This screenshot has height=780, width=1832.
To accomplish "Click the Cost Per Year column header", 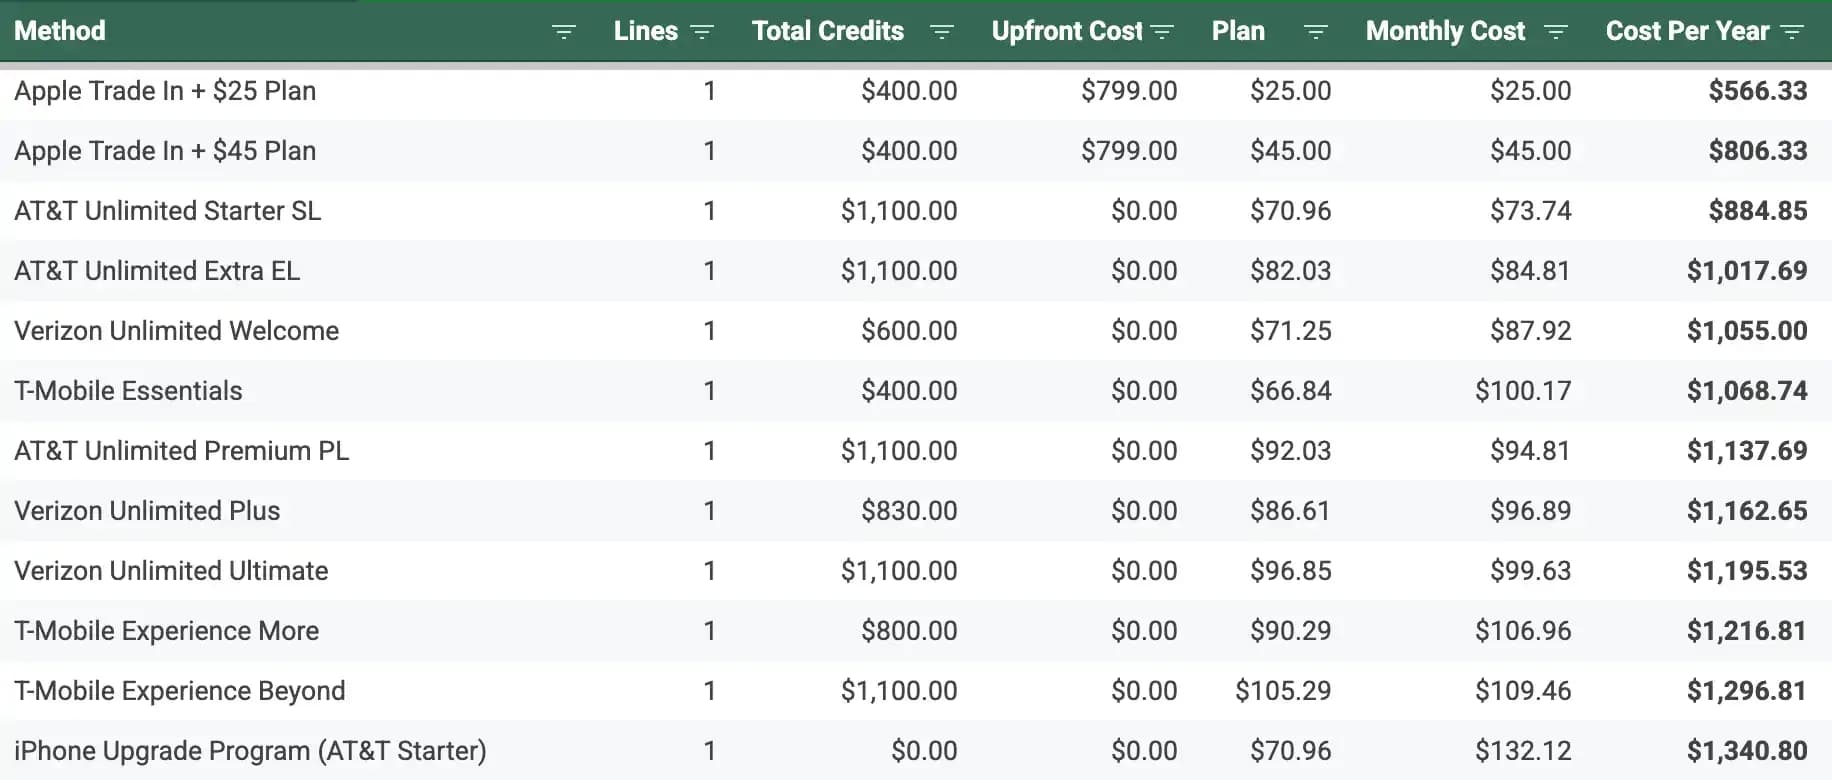I will [x=1685, y=31].
